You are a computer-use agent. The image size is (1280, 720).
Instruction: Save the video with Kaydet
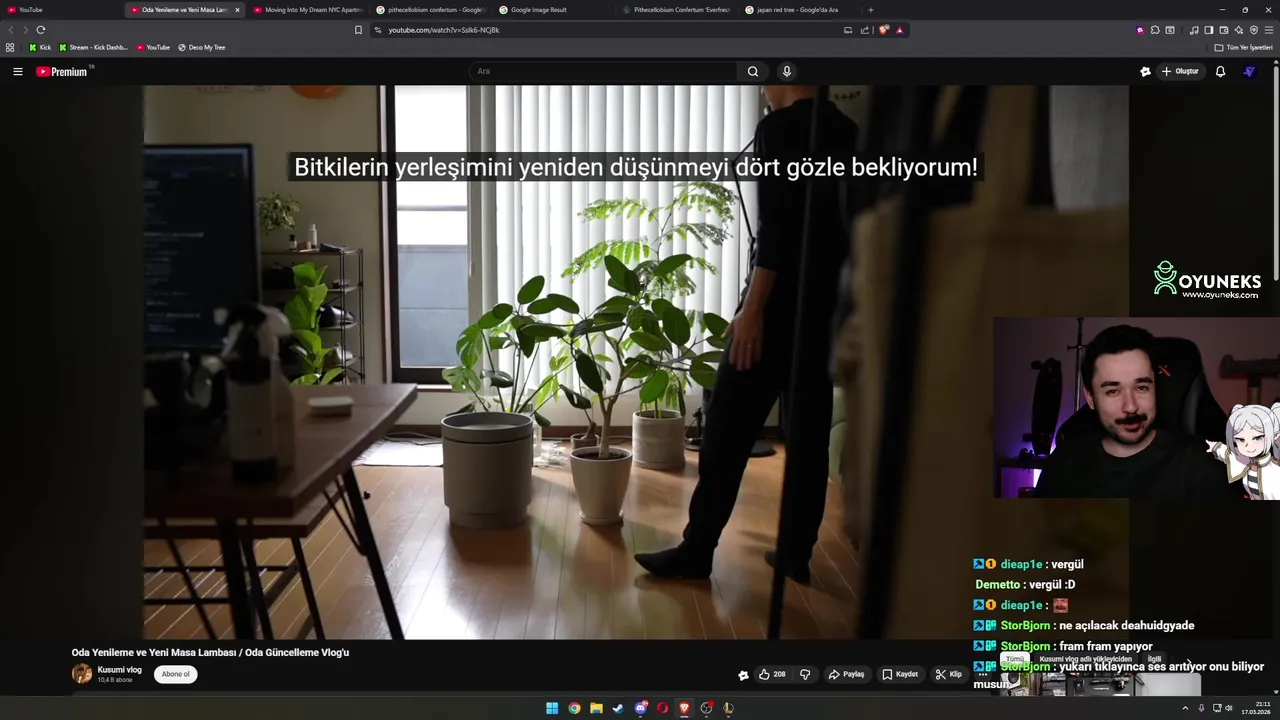click(x=900, y=674)
